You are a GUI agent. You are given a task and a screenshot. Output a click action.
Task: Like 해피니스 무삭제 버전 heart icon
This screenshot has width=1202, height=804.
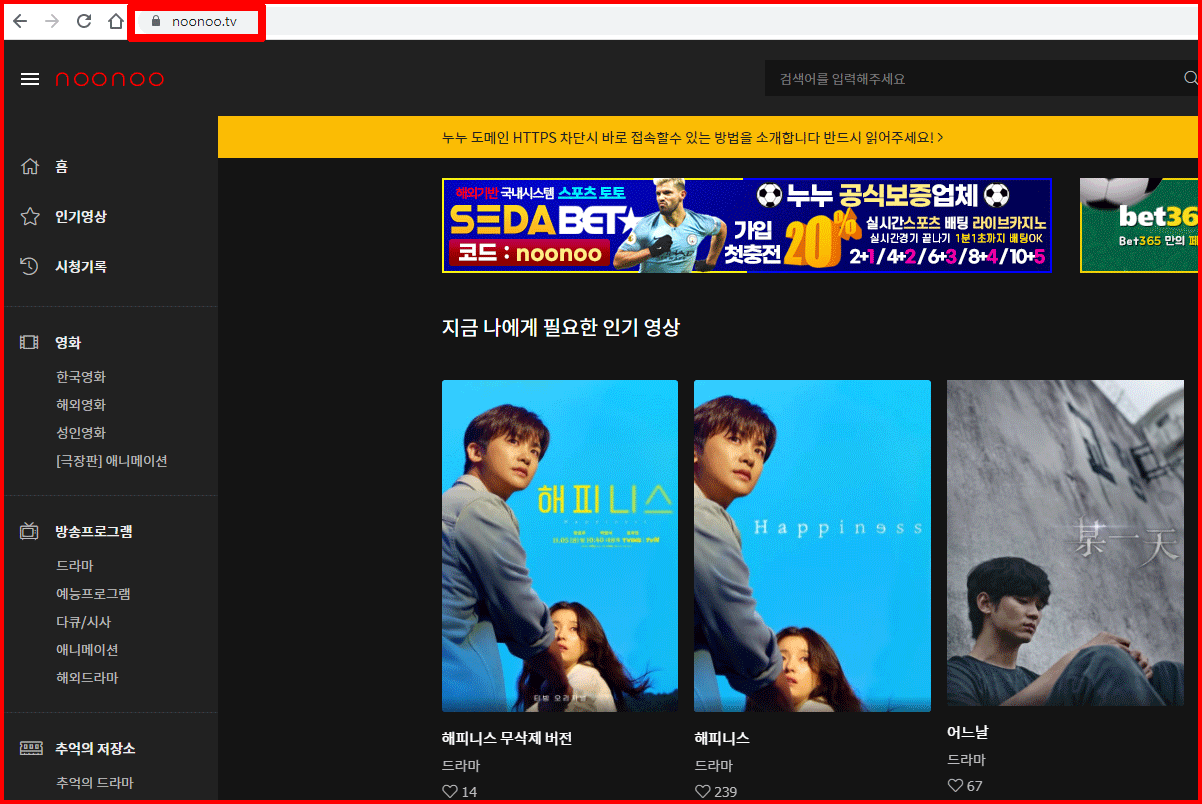pyautogui.click(x=449, y=791)
